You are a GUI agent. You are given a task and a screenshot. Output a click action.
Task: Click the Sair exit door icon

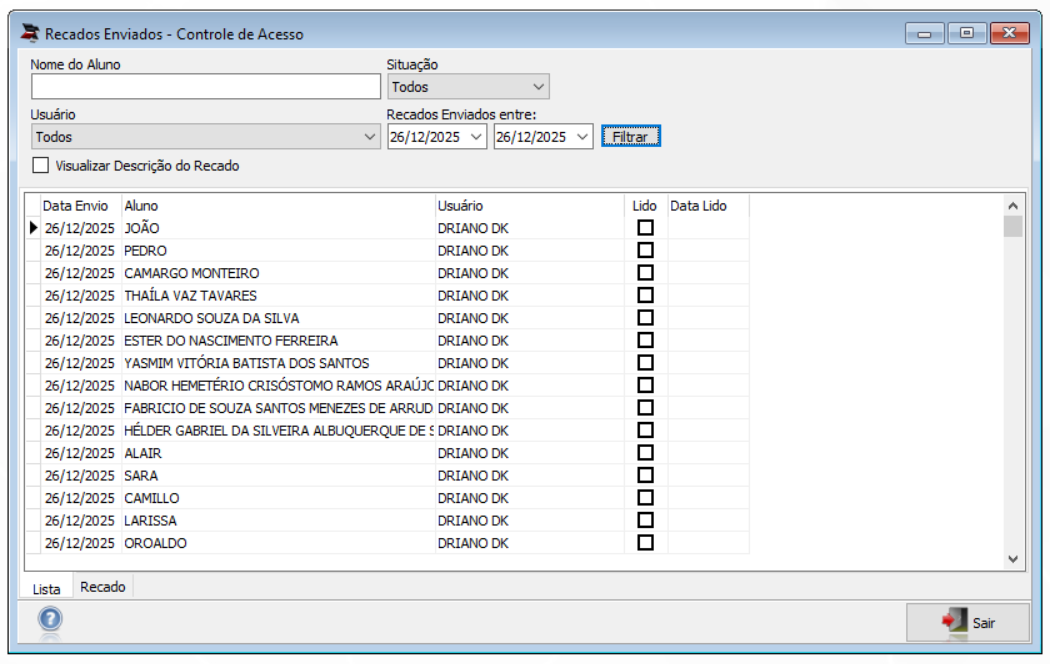pyautogui.click(x=954, y=621)
